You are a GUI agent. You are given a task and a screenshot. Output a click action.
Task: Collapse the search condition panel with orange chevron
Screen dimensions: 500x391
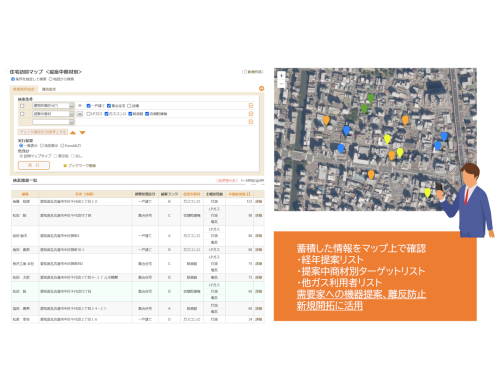(261, 88)
